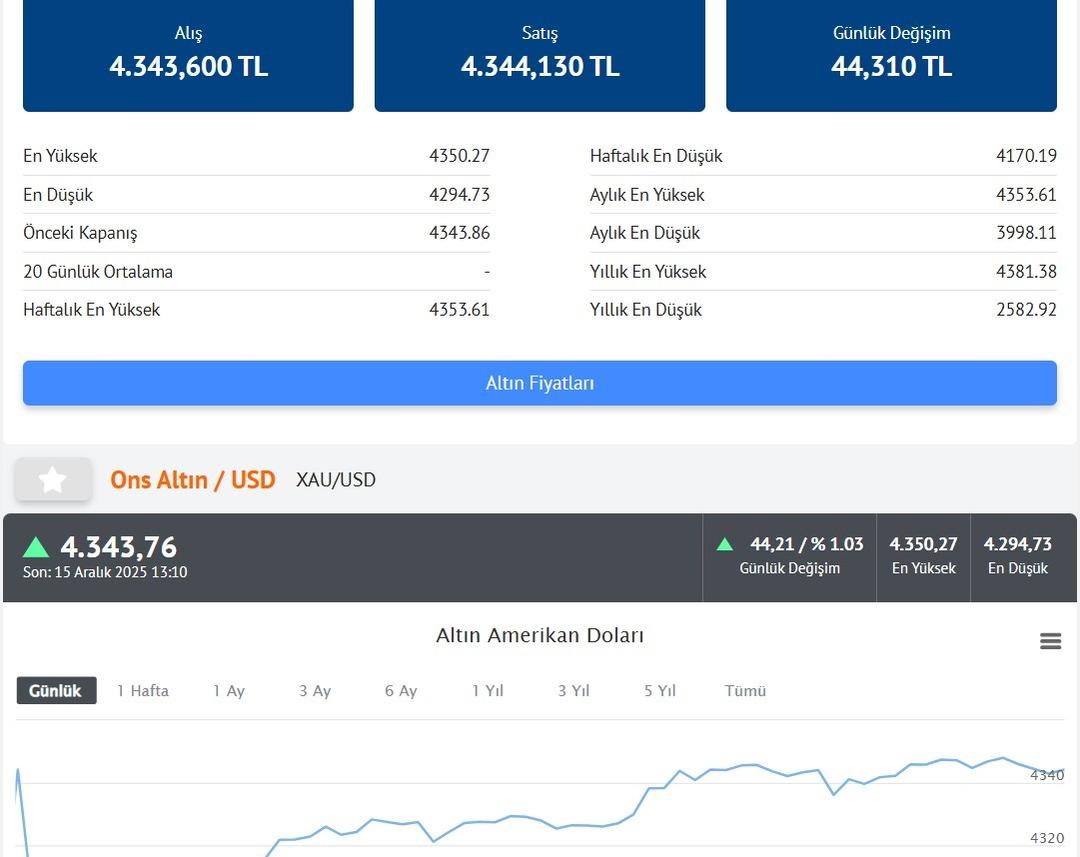Click the XAU/USD symbol label
The width and height of the screenshot is (1080, 857).
click(x=336, y=480)
